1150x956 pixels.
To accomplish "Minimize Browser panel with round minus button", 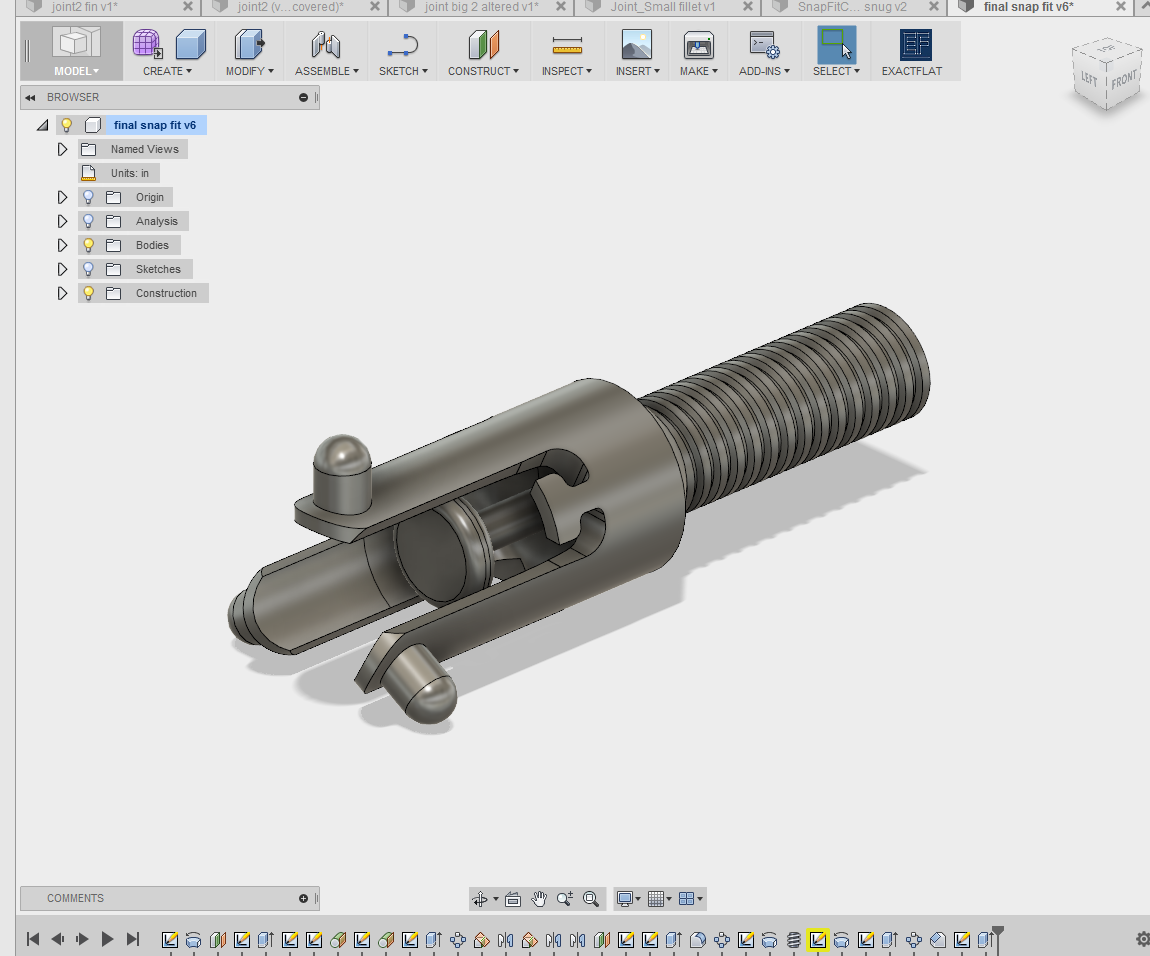I will click(x=303, y=98).
